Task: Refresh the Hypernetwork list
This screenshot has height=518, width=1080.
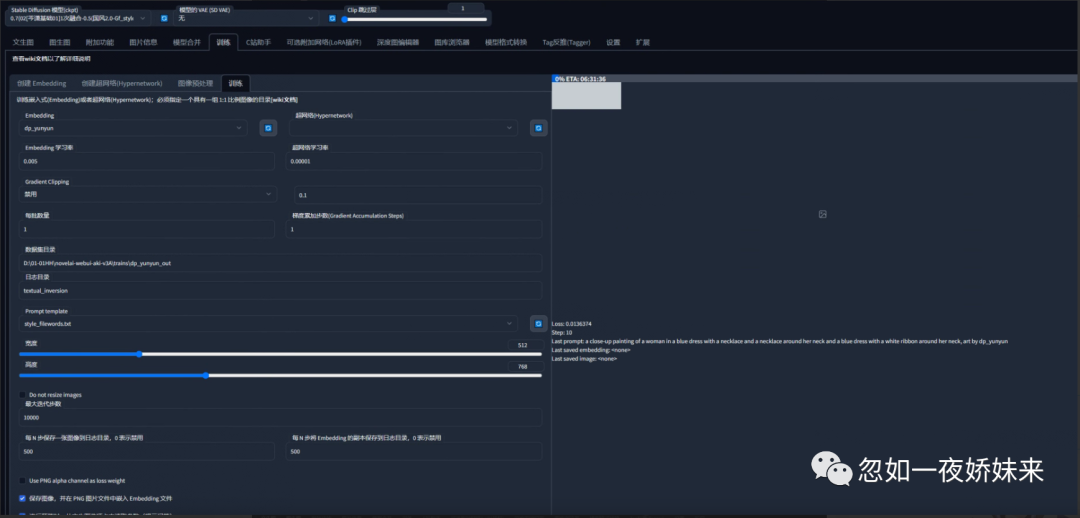Action: tap(539, 128)
